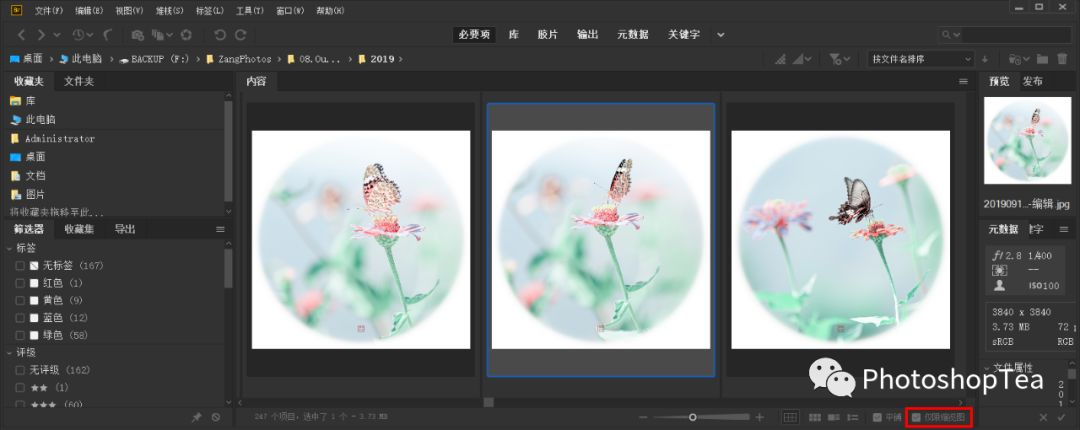Click the pin filter icon
Screen dimensions: 1080x430
coord(196,417)
